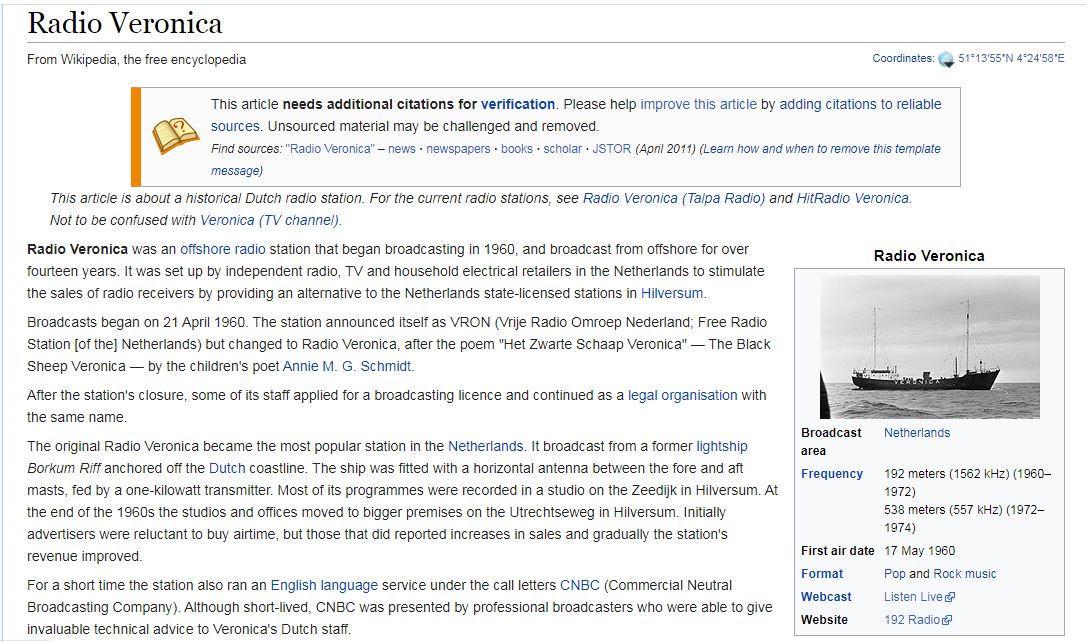
Task: Click external link icon after Listen Live
Action: (949, 597)
